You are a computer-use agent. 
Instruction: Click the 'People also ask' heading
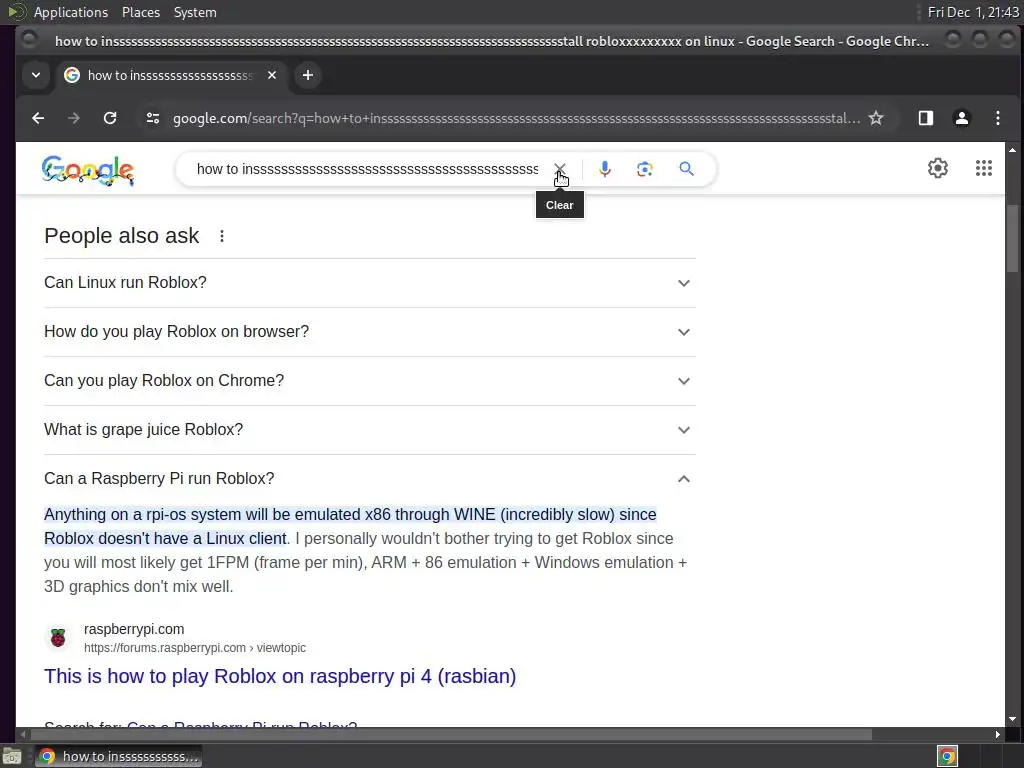[x=121, y=236]
